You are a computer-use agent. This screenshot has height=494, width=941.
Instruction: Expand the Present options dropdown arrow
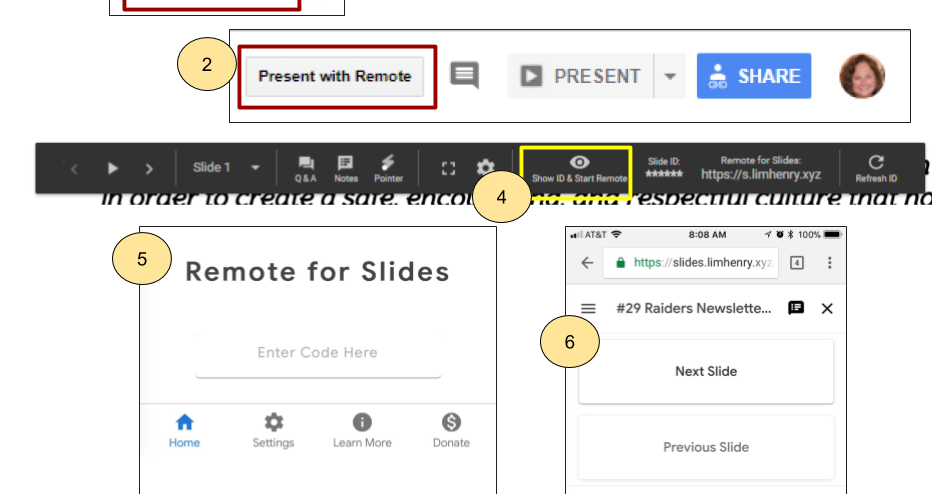point(670,76)
